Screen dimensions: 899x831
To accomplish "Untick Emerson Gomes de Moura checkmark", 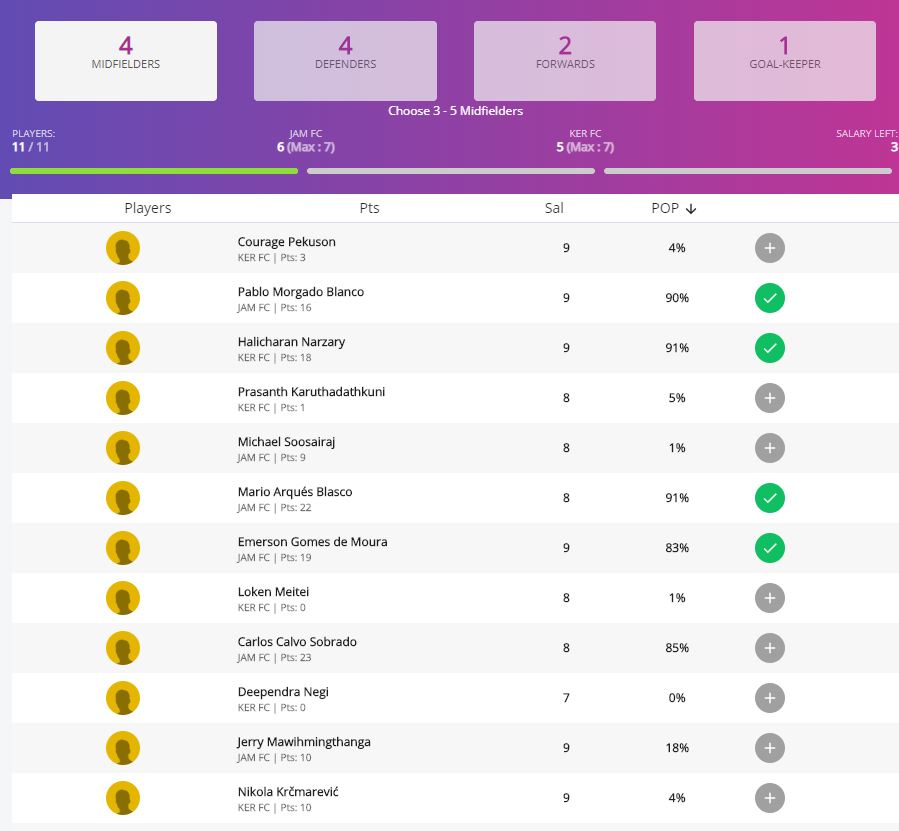I will point(769,548).
